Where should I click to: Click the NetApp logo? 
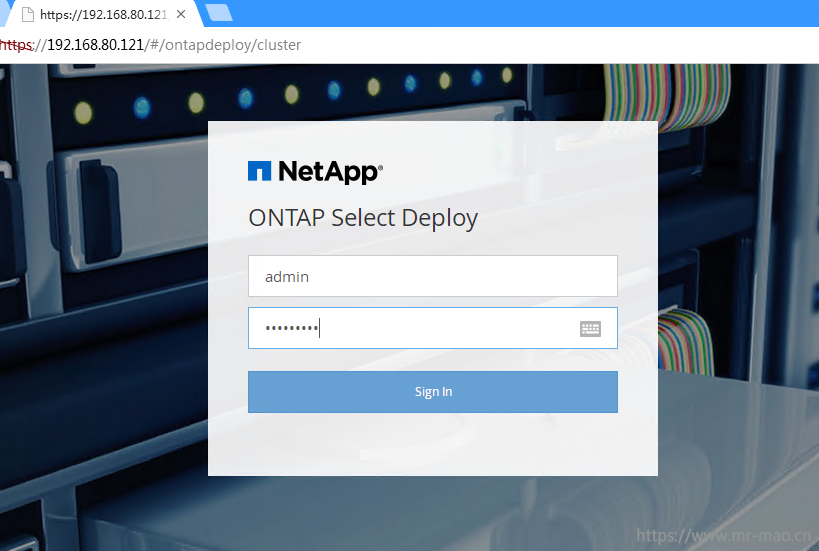pyautogui.click(x=315, y=171)
